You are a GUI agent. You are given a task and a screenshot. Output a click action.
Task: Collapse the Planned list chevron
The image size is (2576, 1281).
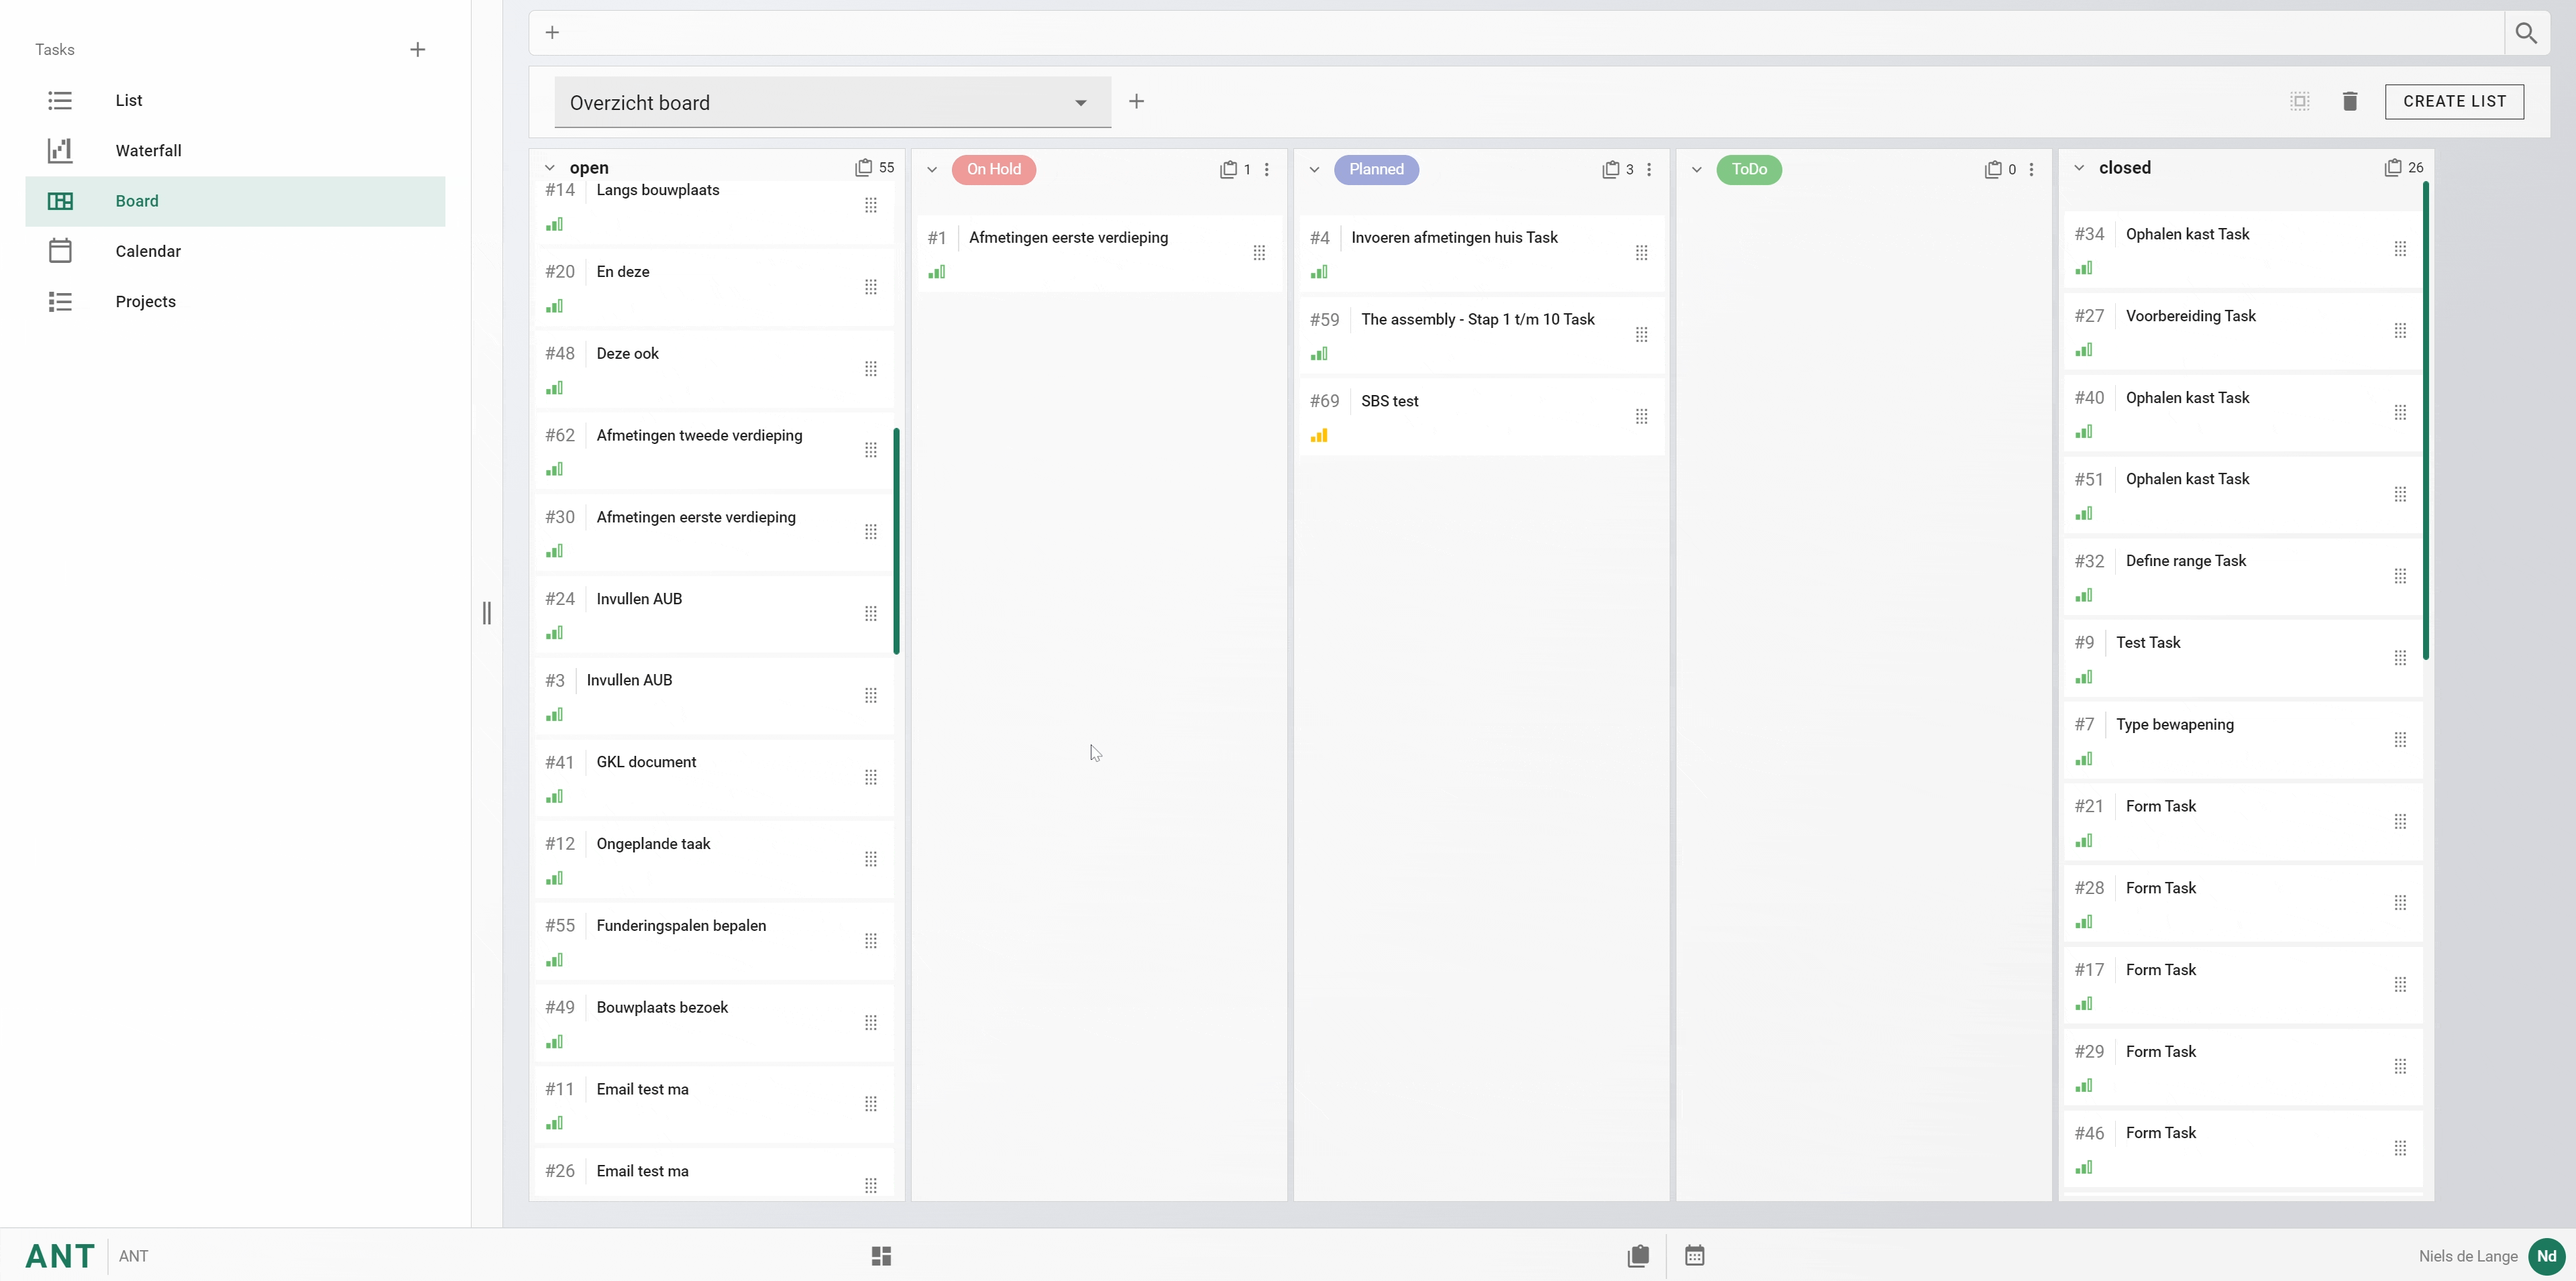click(1314, 170)
